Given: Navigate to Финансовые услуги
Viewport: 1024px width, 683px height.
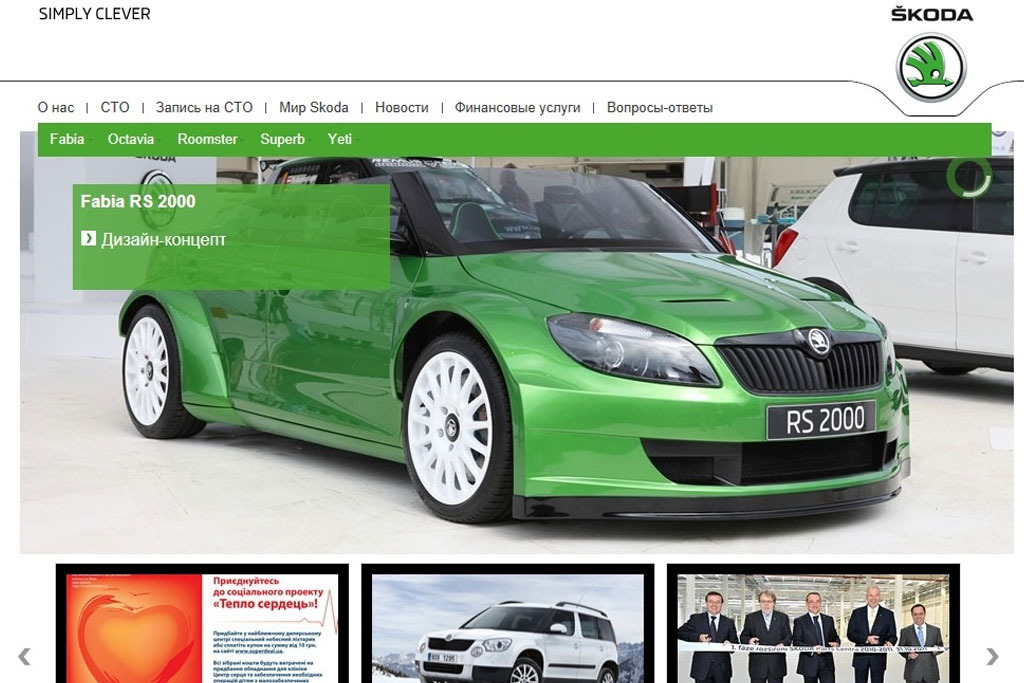Looking at the screenshot, I should 517,107.
